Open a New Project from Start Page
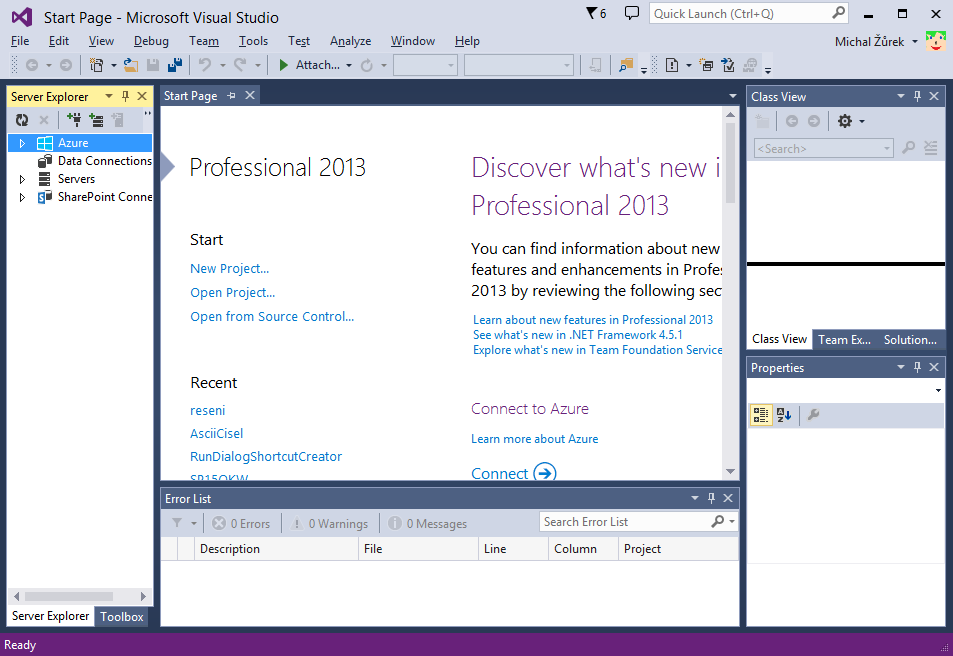The width and height of the screenshot is (953, 656). (229, 268)
